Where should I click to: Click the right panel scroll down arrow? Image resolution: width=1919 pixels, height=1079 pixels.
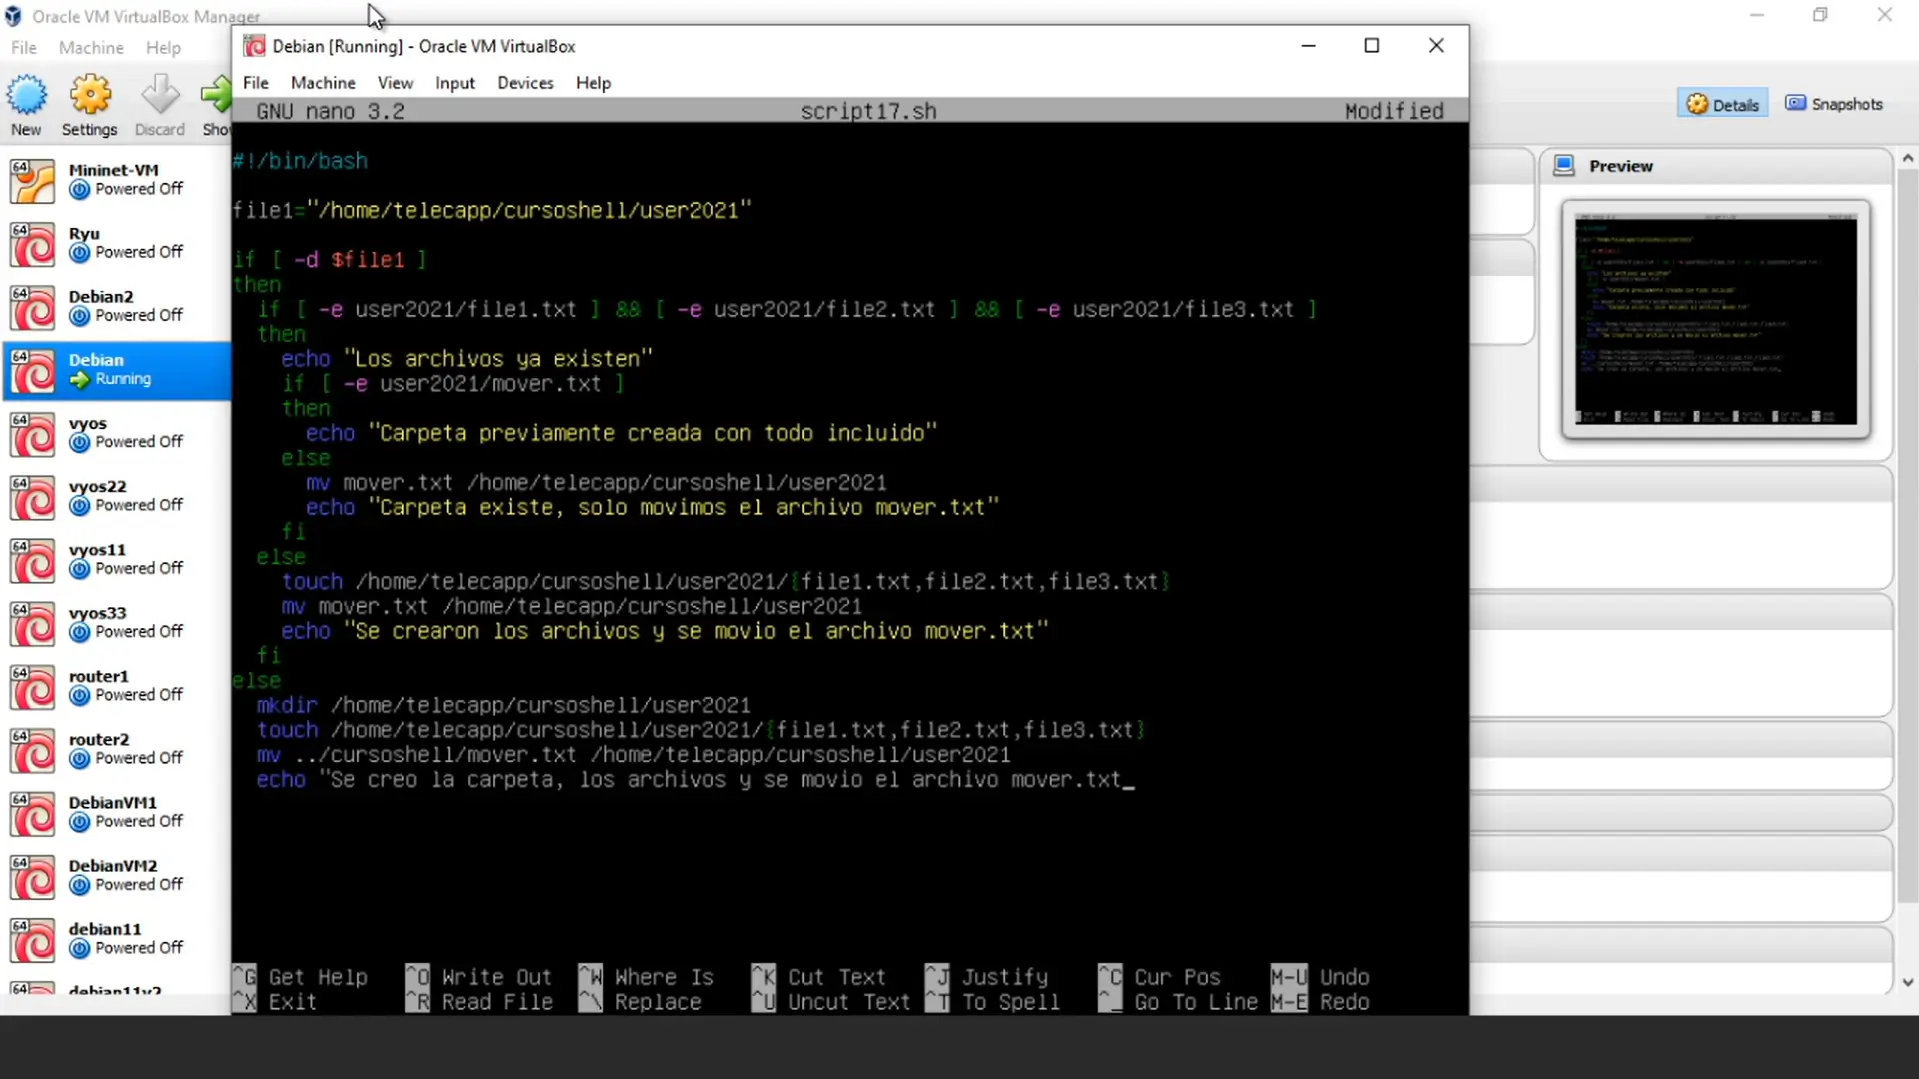click(1907, 982)
